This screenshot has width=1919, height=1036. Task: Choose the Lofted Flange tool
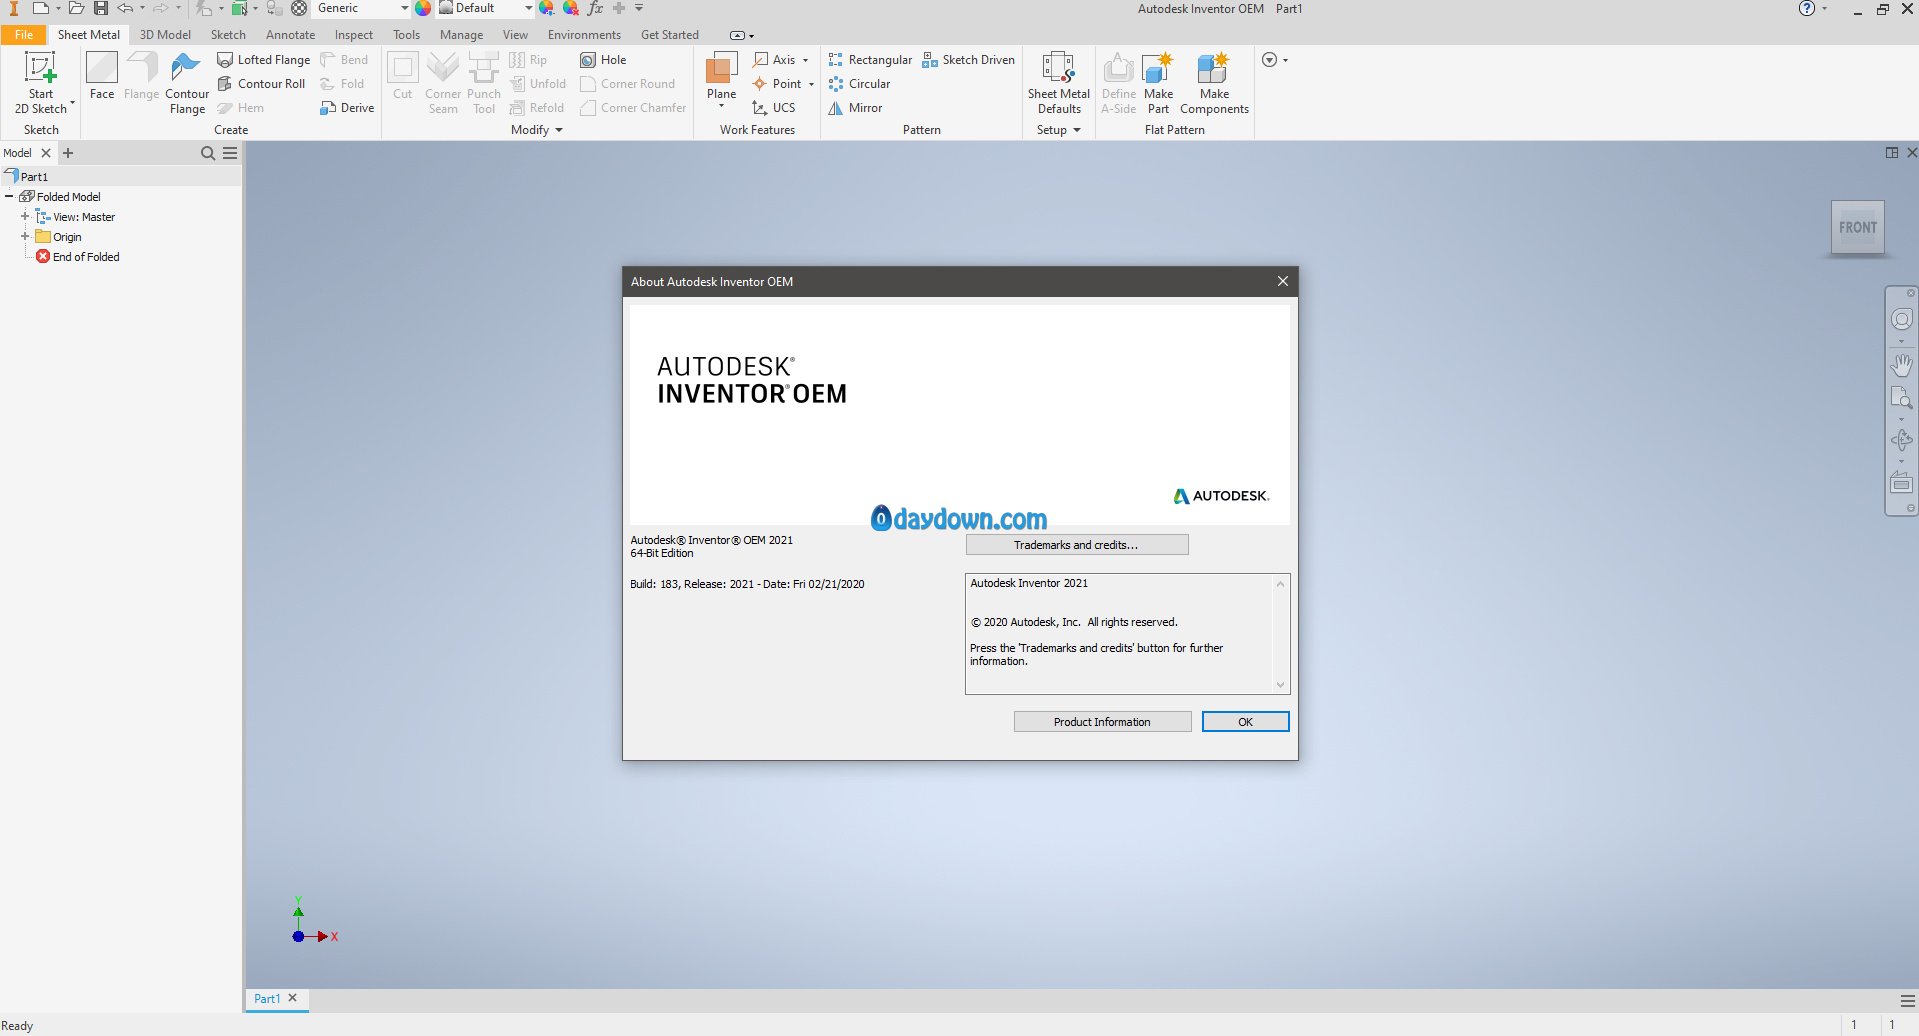point(264,60)
